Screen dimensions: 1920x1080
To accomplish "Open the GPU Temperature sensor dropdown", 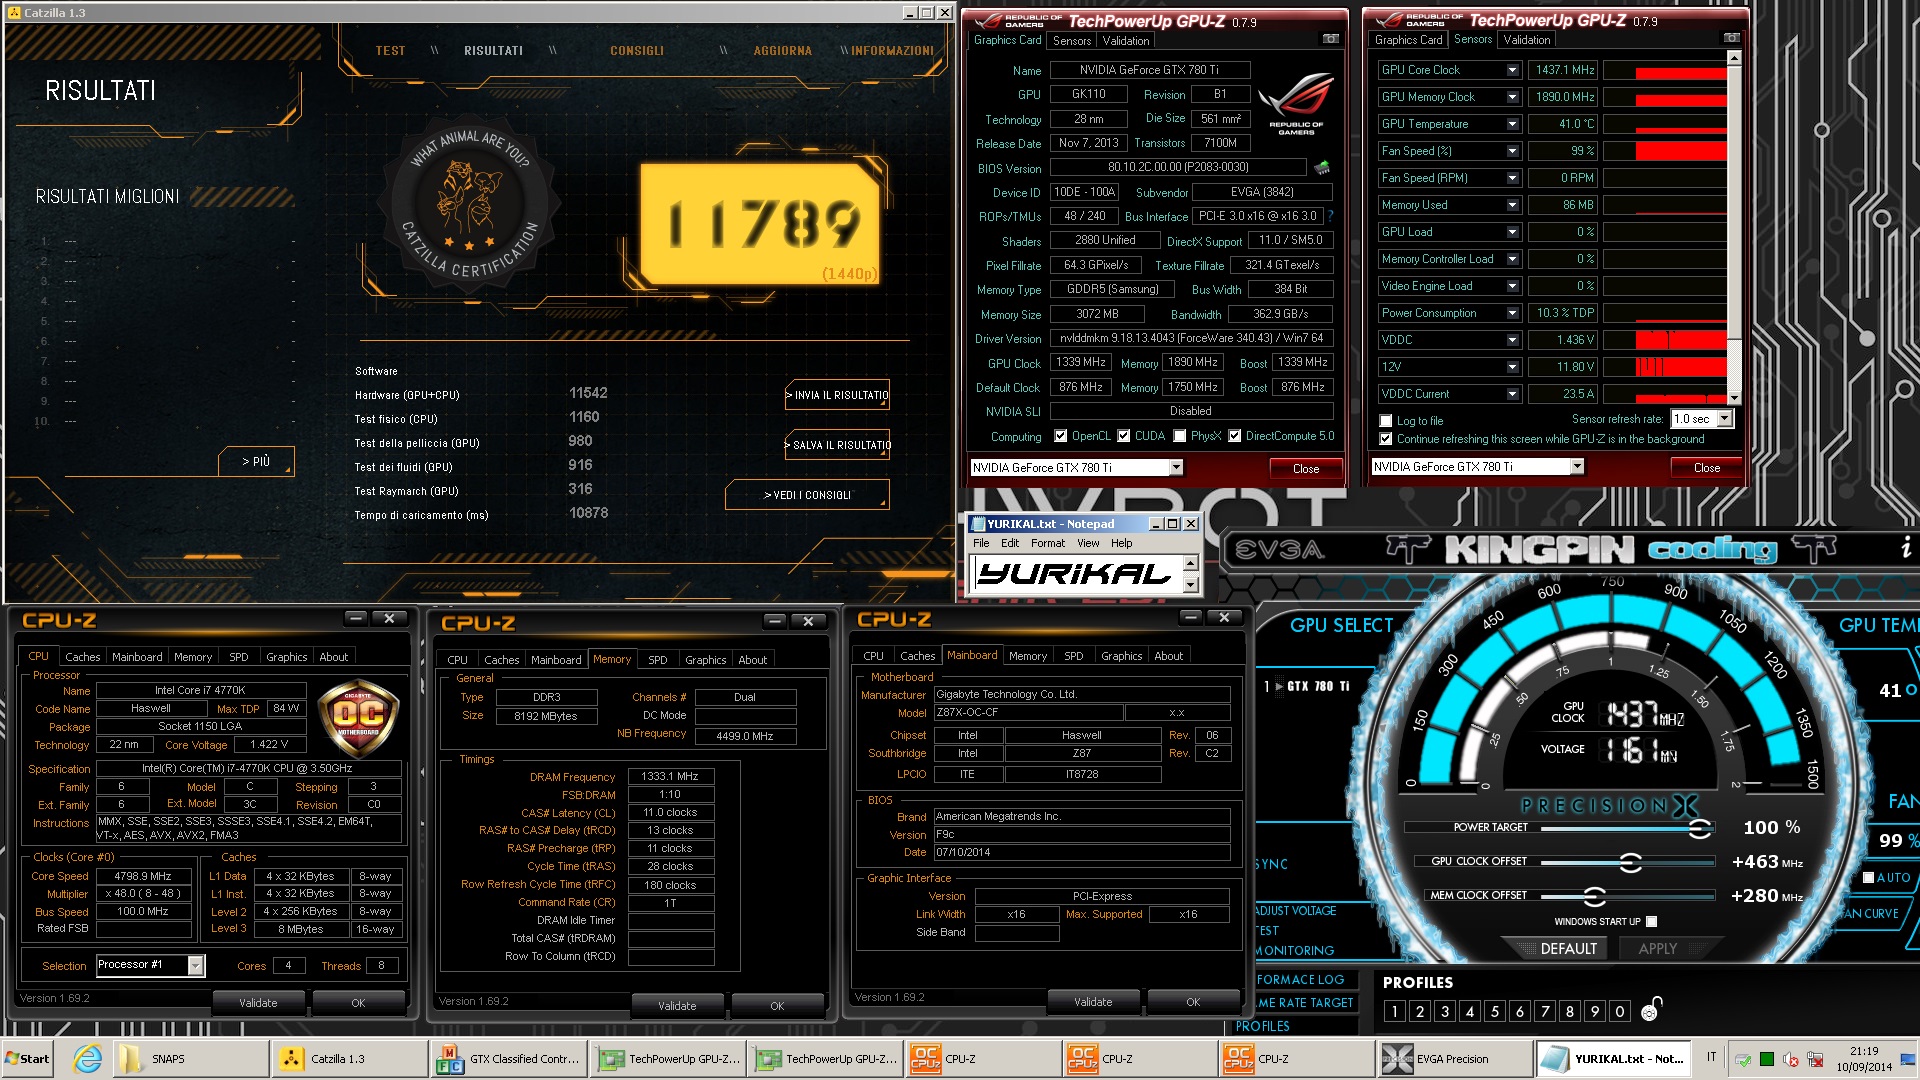I will [1512, 124].
